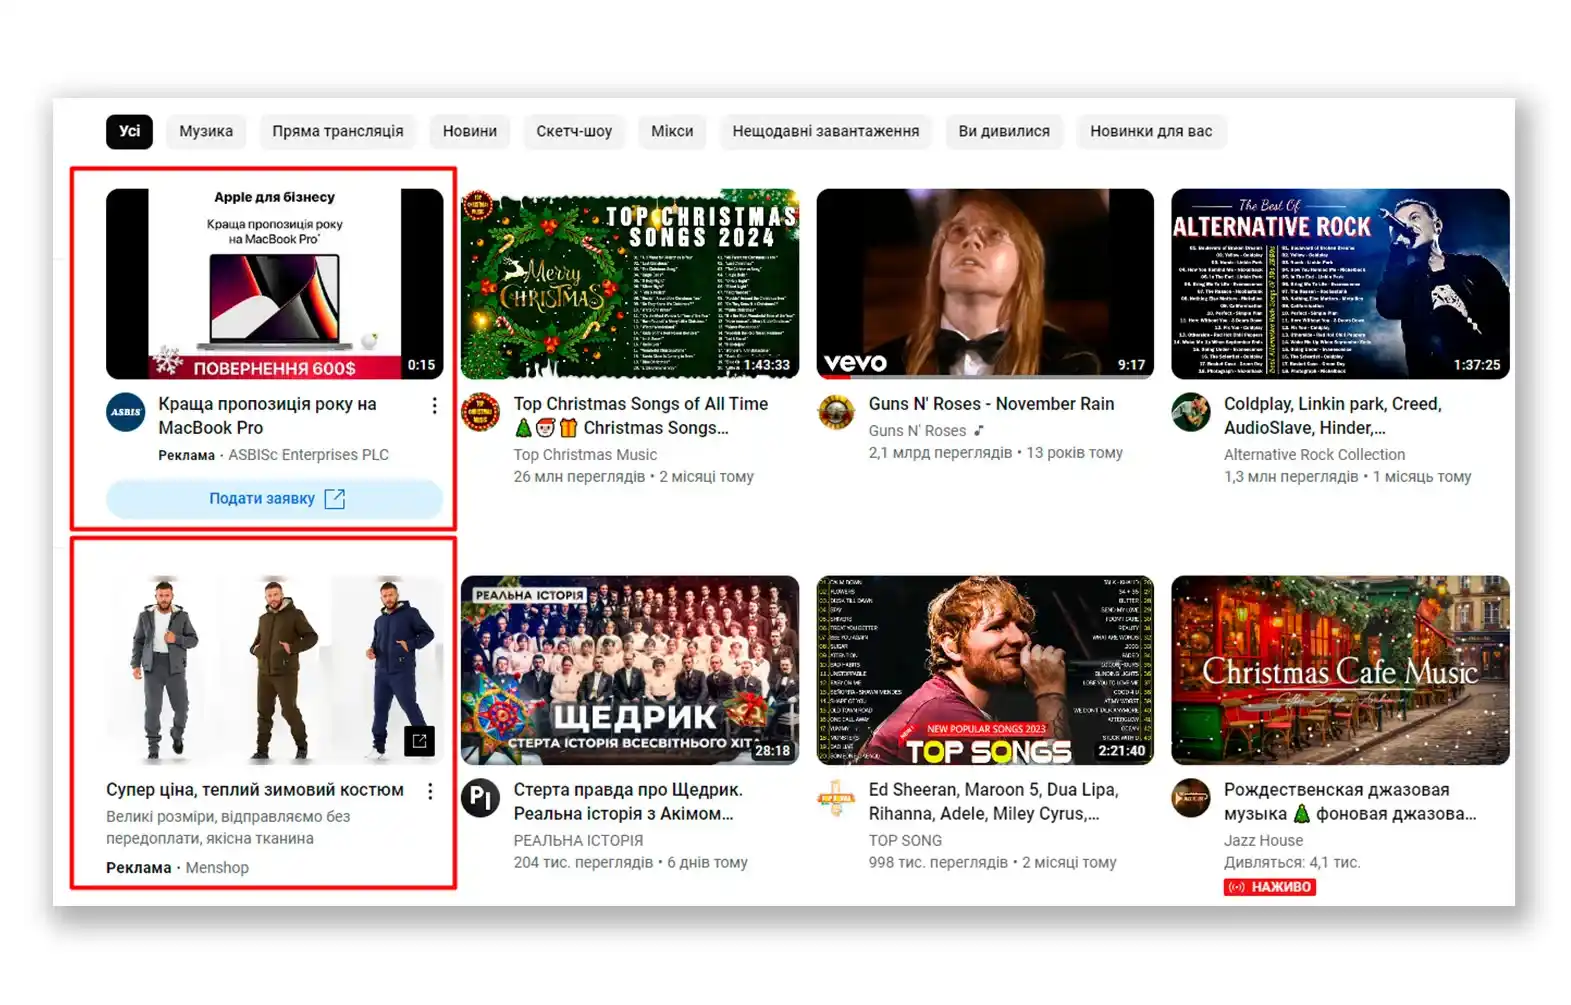Select the Мікси filter chip

click(672, 131)
